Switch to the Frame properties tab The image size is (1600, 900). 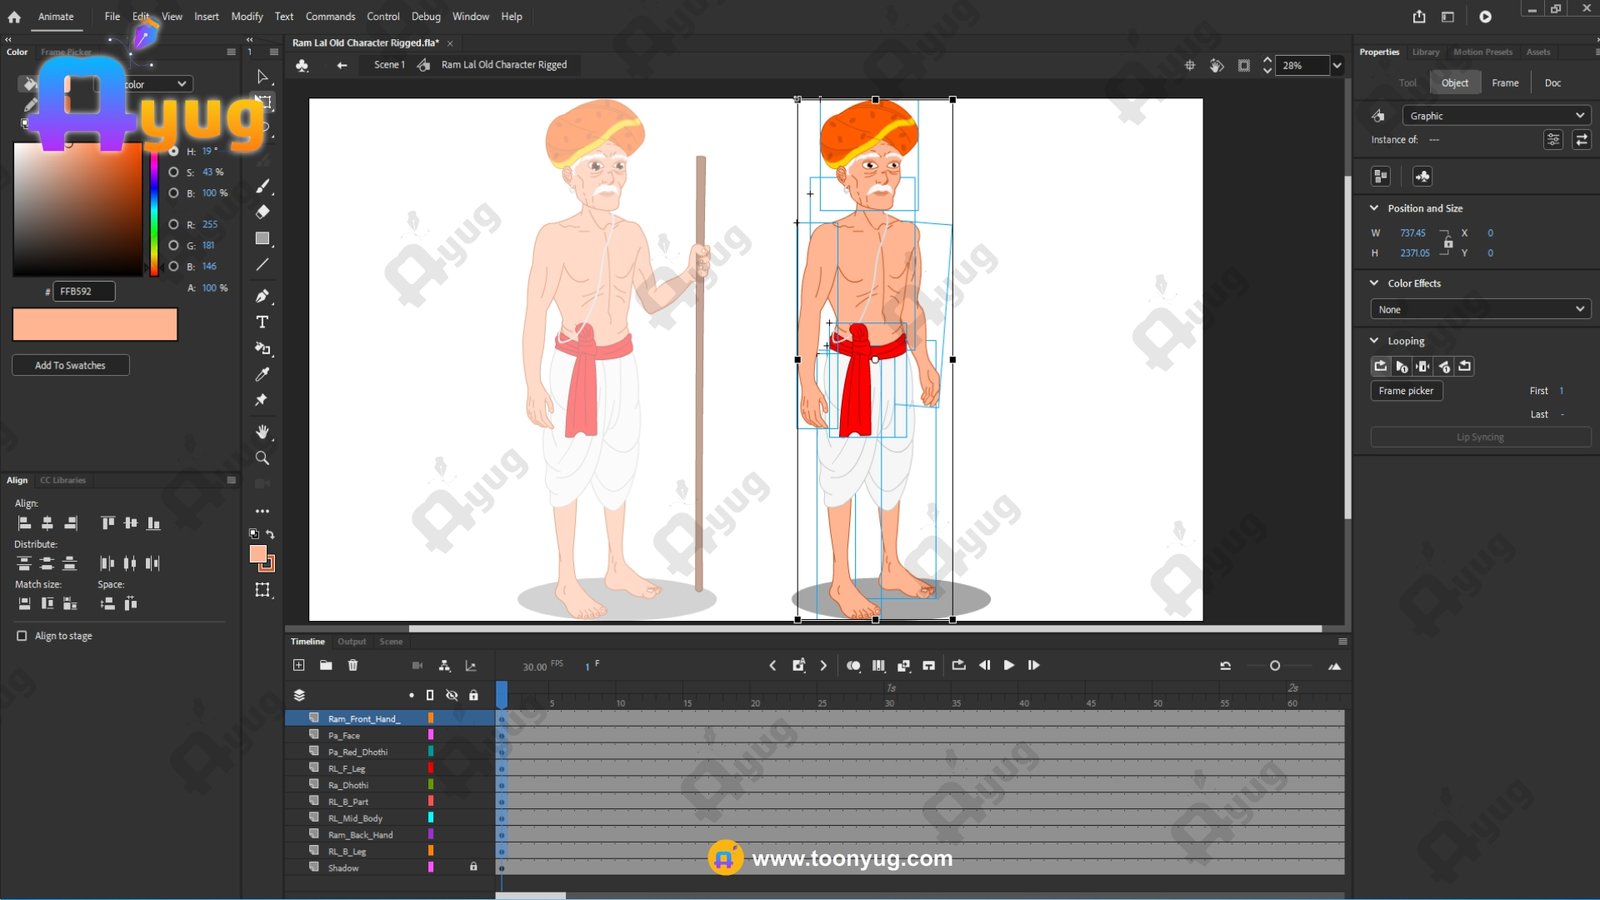(1504, 83)
